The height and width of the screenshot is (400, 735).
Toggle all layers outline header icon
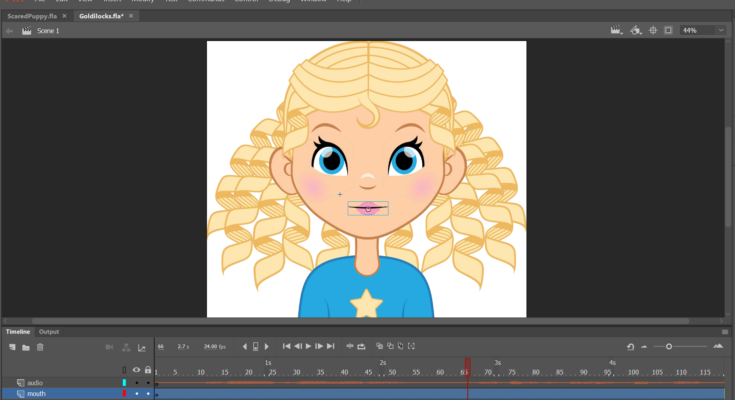[124, 370]
